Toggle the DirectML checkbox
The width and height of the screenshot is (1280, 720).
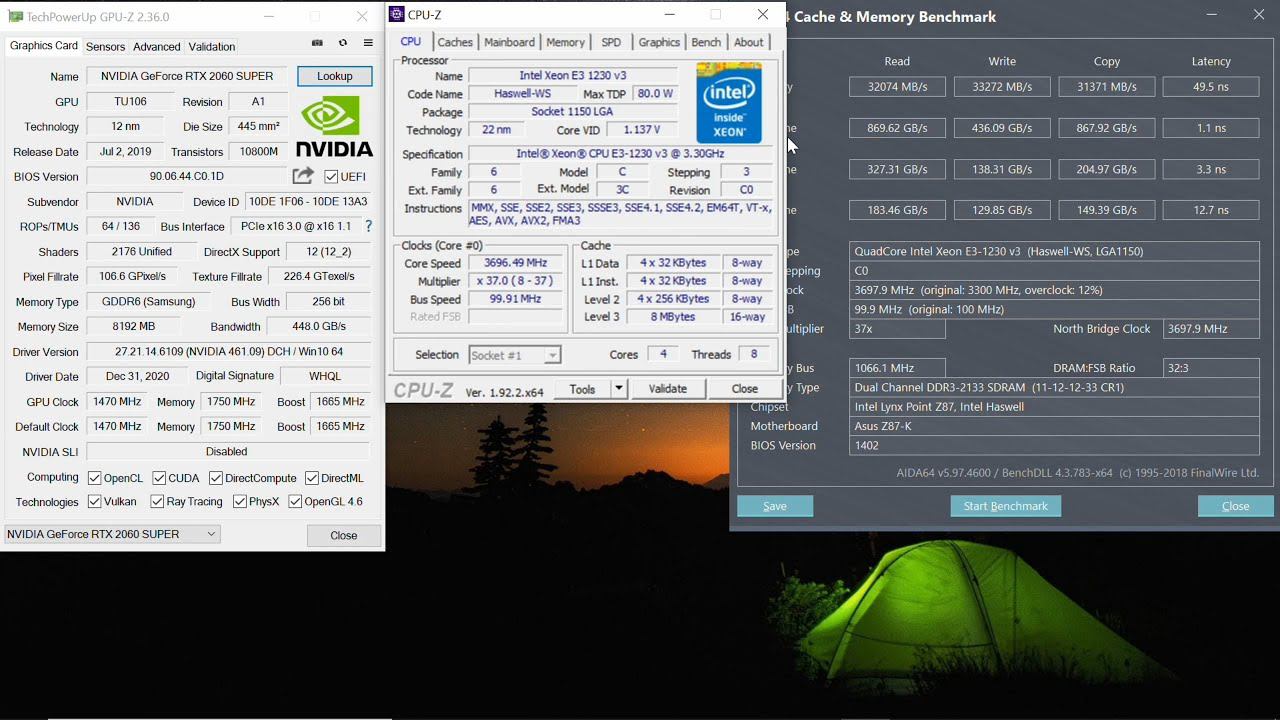[312, 478]
